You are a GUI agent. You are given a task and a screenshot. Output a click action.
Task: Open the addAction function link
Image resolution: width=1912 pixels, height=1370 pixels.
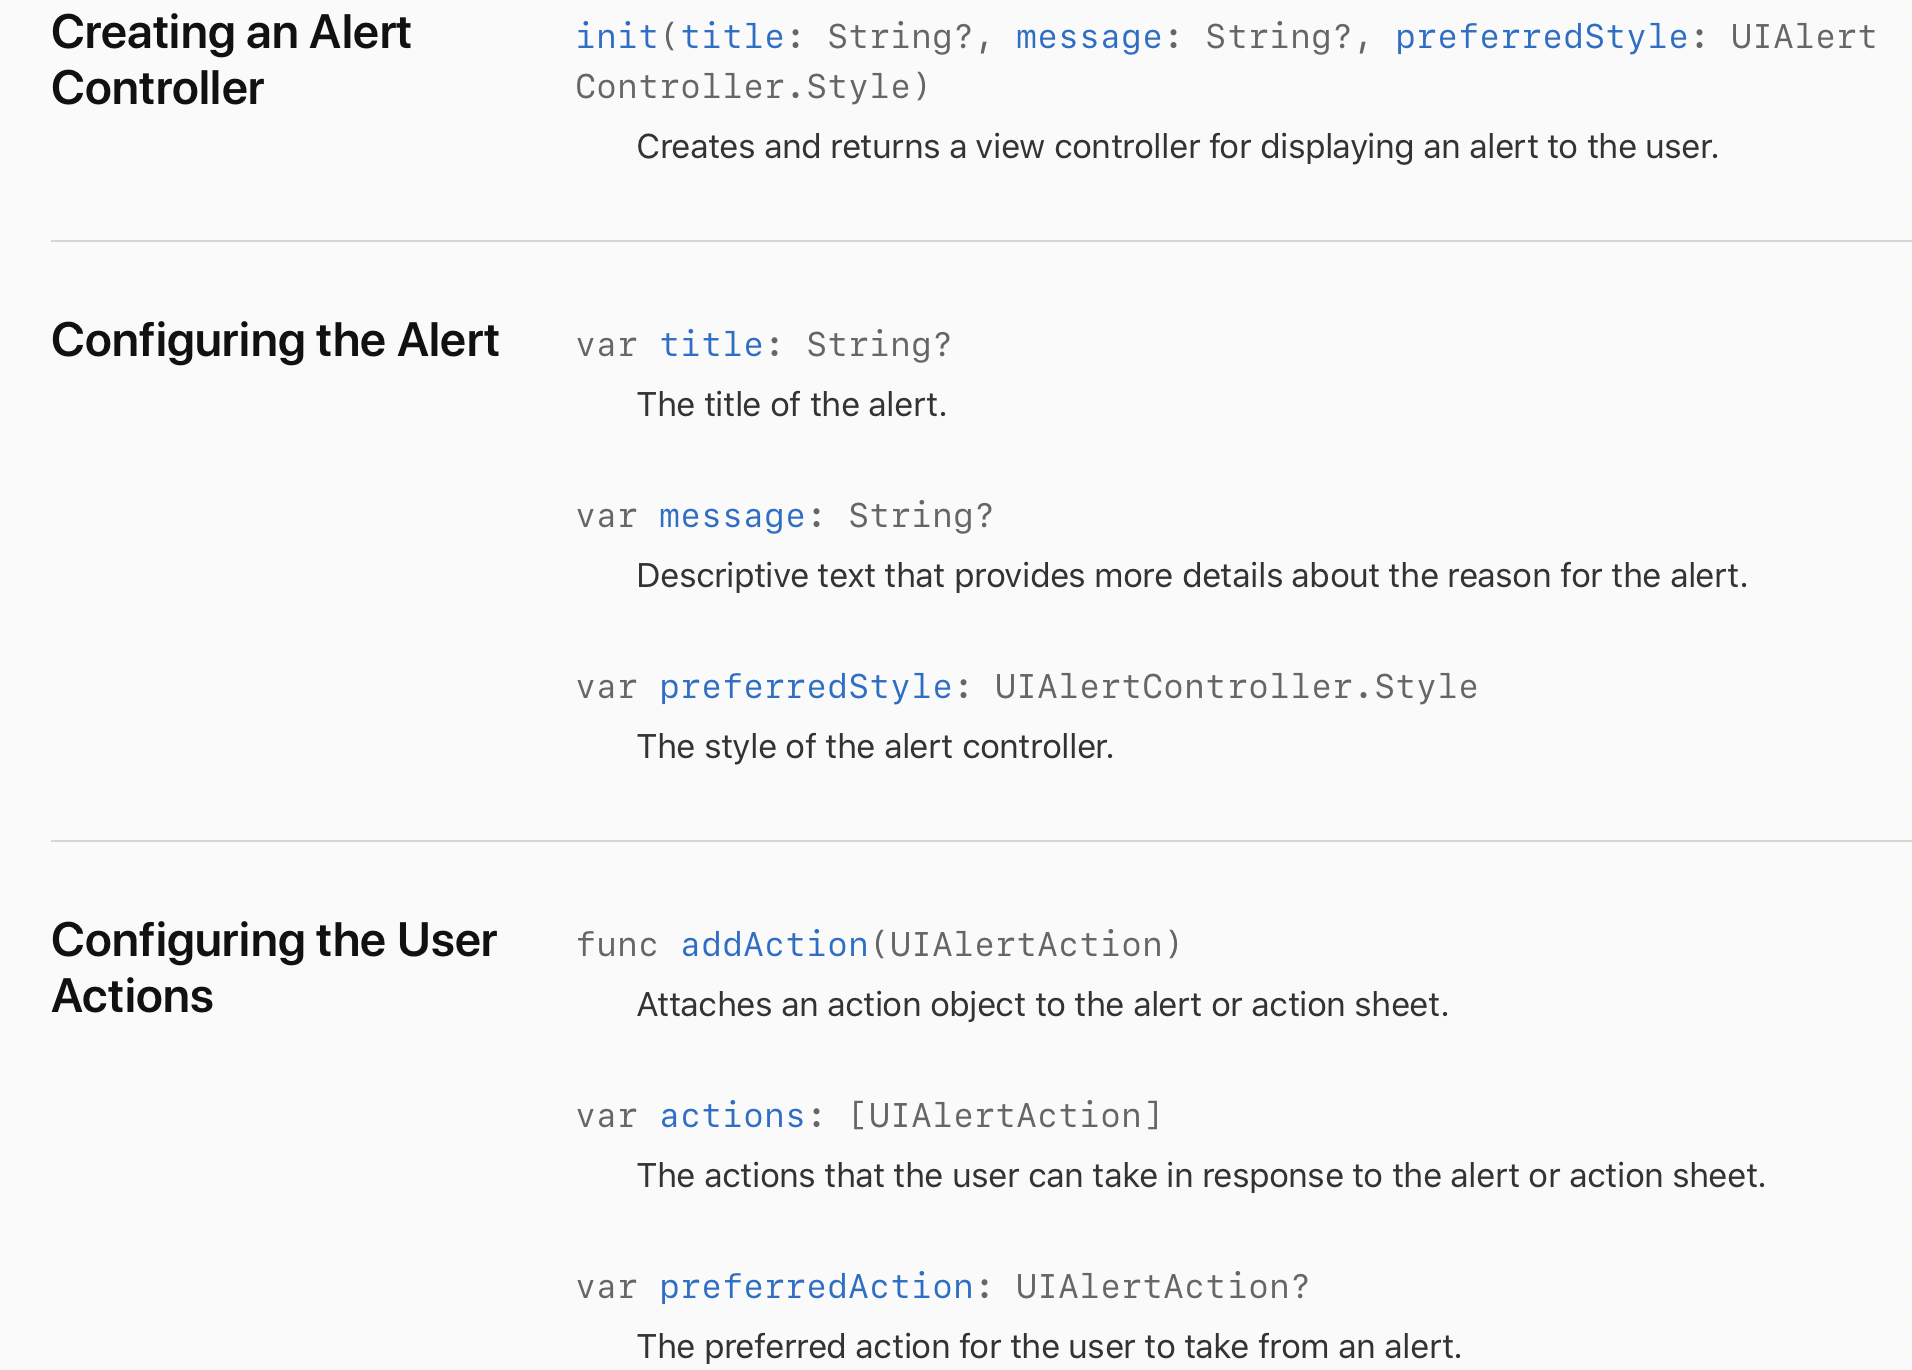tap(774, 945)
